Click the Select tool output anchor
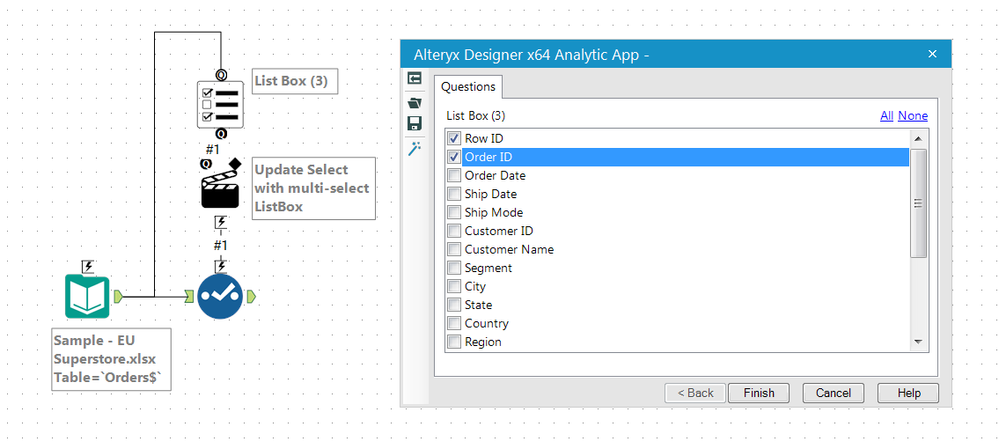Viewport: 999px width, 442px height. pyautogui.click(x=251, y=296)
